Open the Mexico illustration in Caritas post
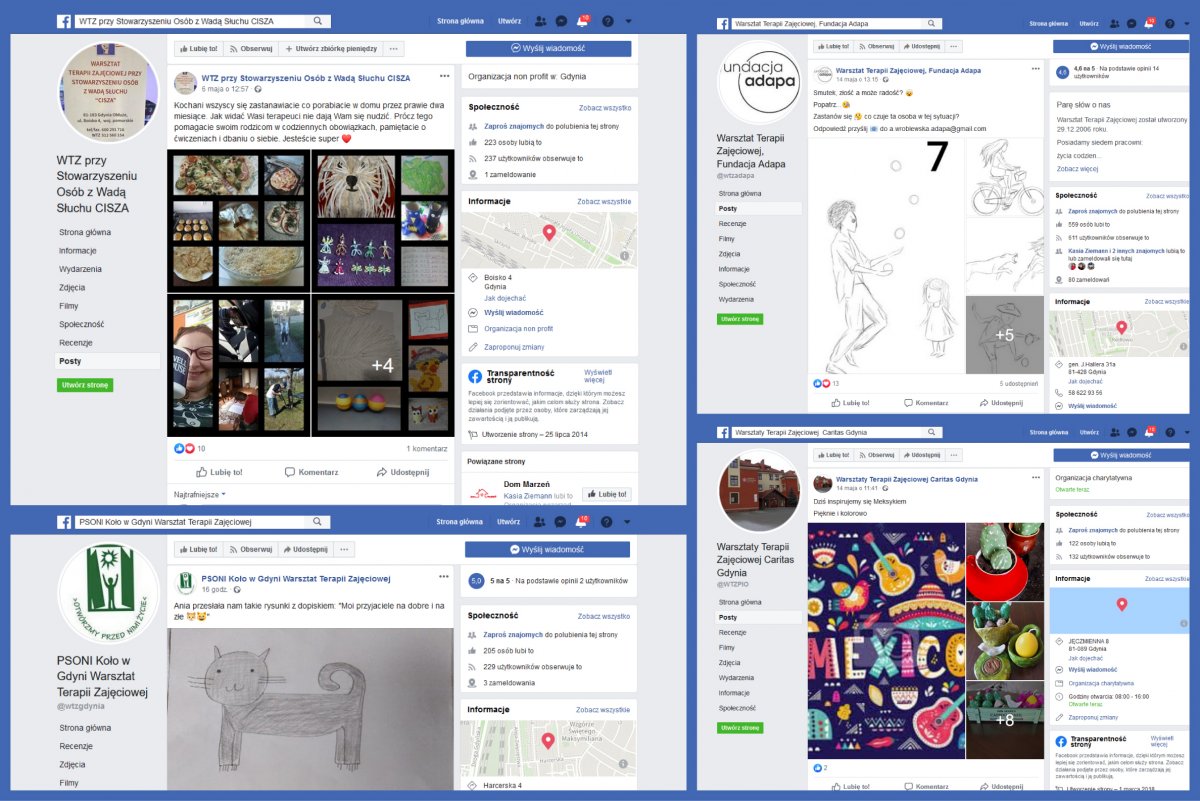 point(886,640)
